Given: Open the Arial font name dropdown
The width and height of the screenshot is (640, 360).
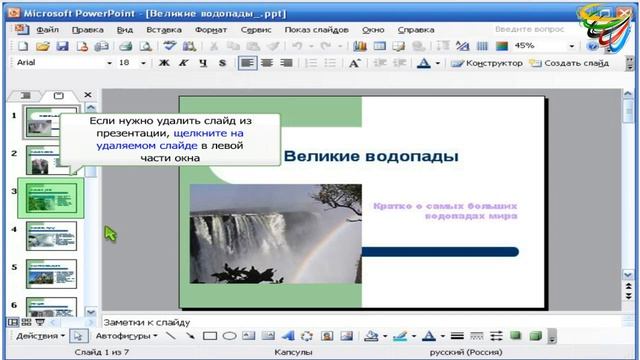Looking at the screenshot, I should (x=109, y=63).
